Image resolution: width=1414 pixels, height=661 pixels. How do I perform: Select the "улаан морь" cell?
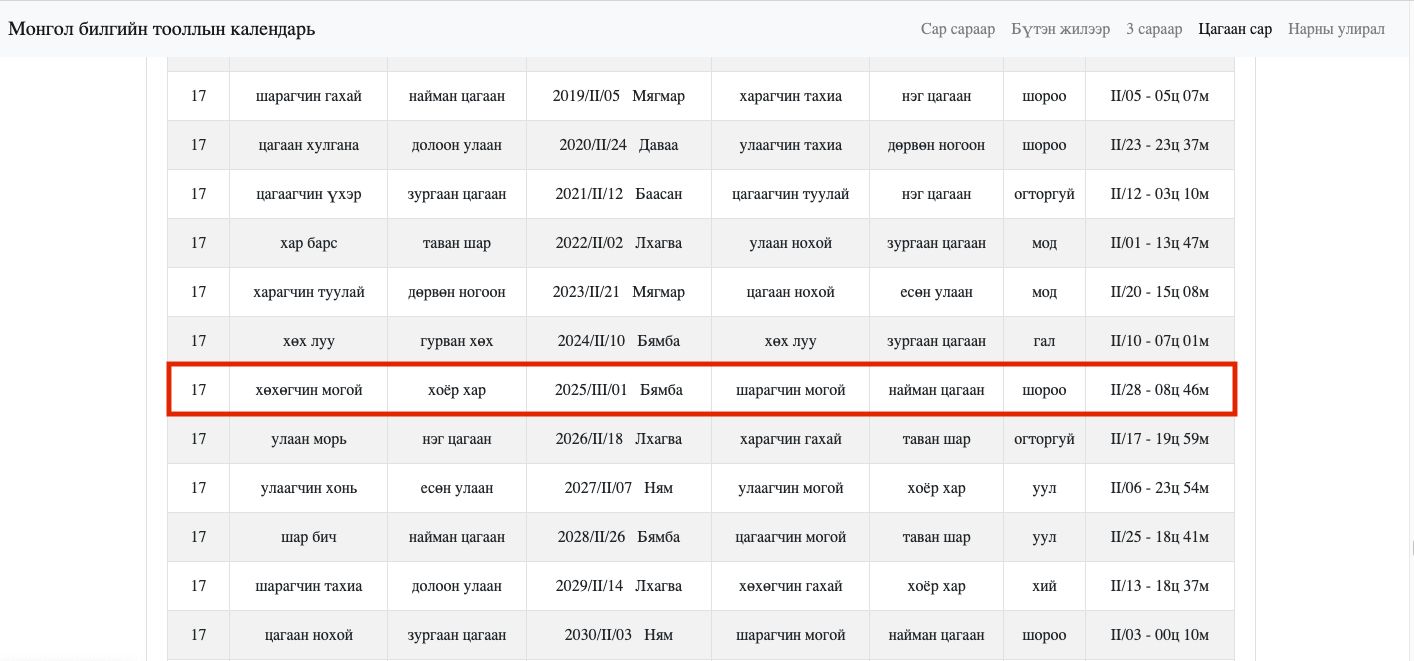(x=309, y=439)
